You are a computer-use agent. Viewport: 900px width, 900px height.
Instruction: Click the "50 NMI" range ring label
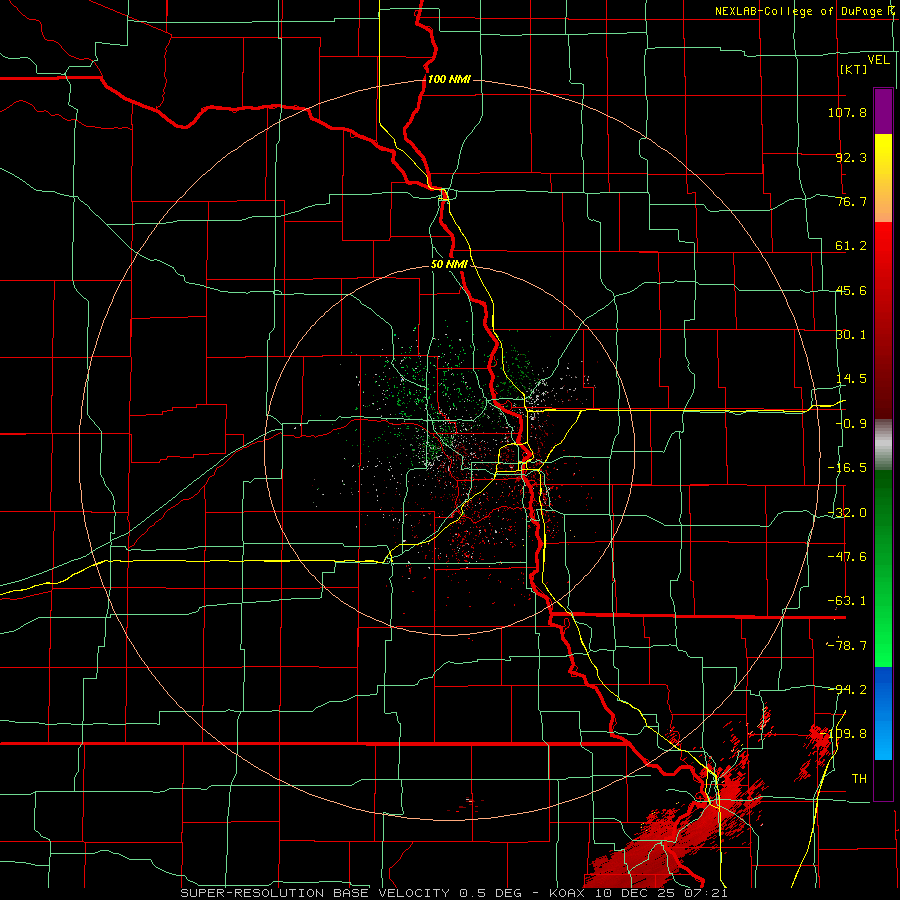[449, 265]
